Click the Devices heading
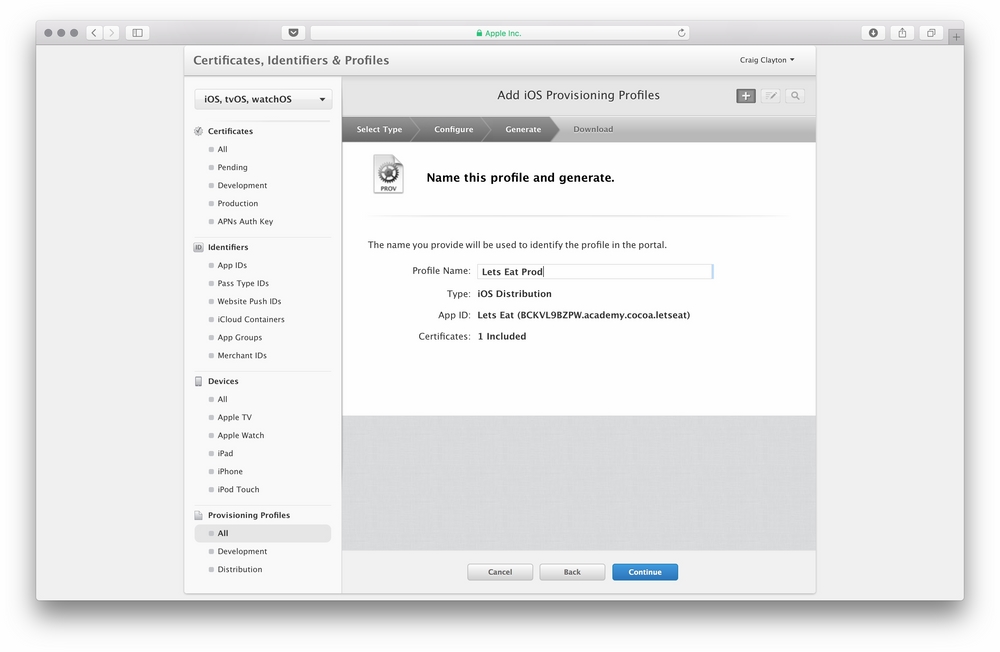This screenshot has height=652, width=1000. [x=223, y=381]
